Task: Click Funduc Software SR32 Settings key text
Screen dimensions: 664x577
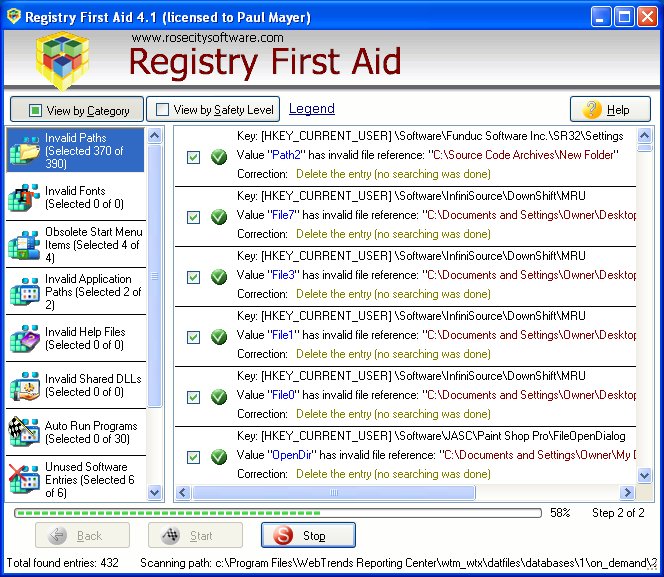Action: pyautogui.click(x=430, y=136)
